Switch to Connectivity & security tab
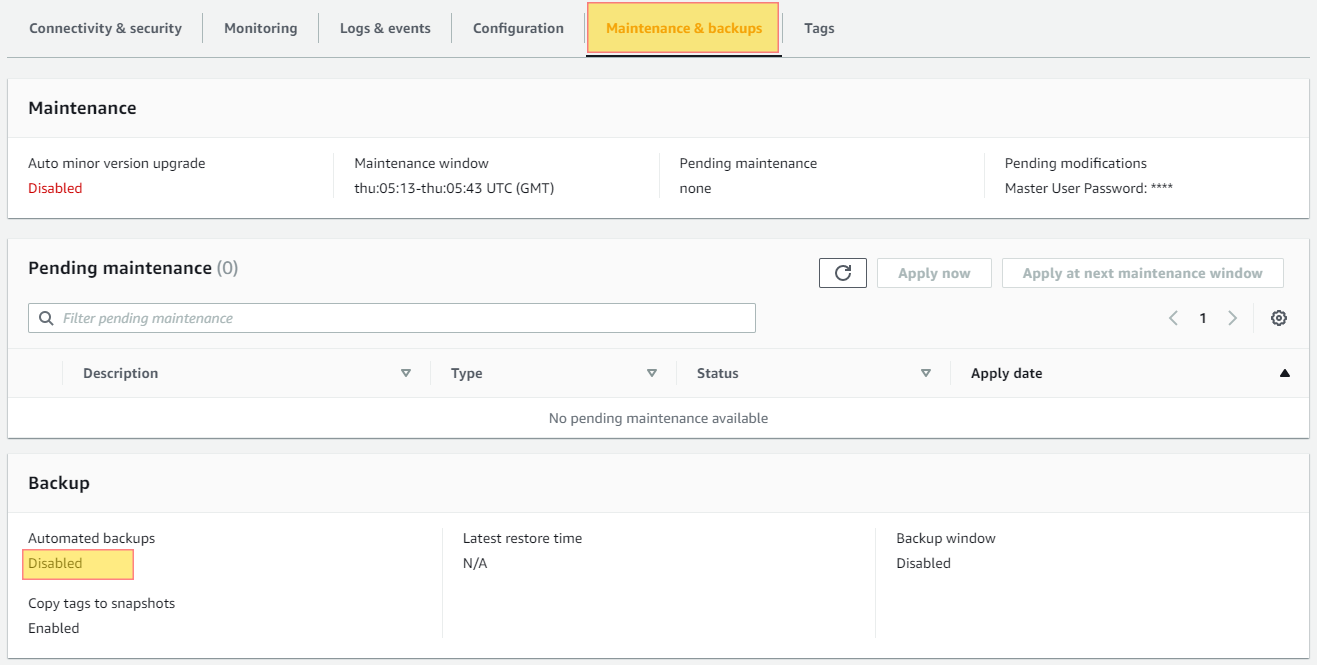Screen dimensions: 1317x665 [105, 28]
